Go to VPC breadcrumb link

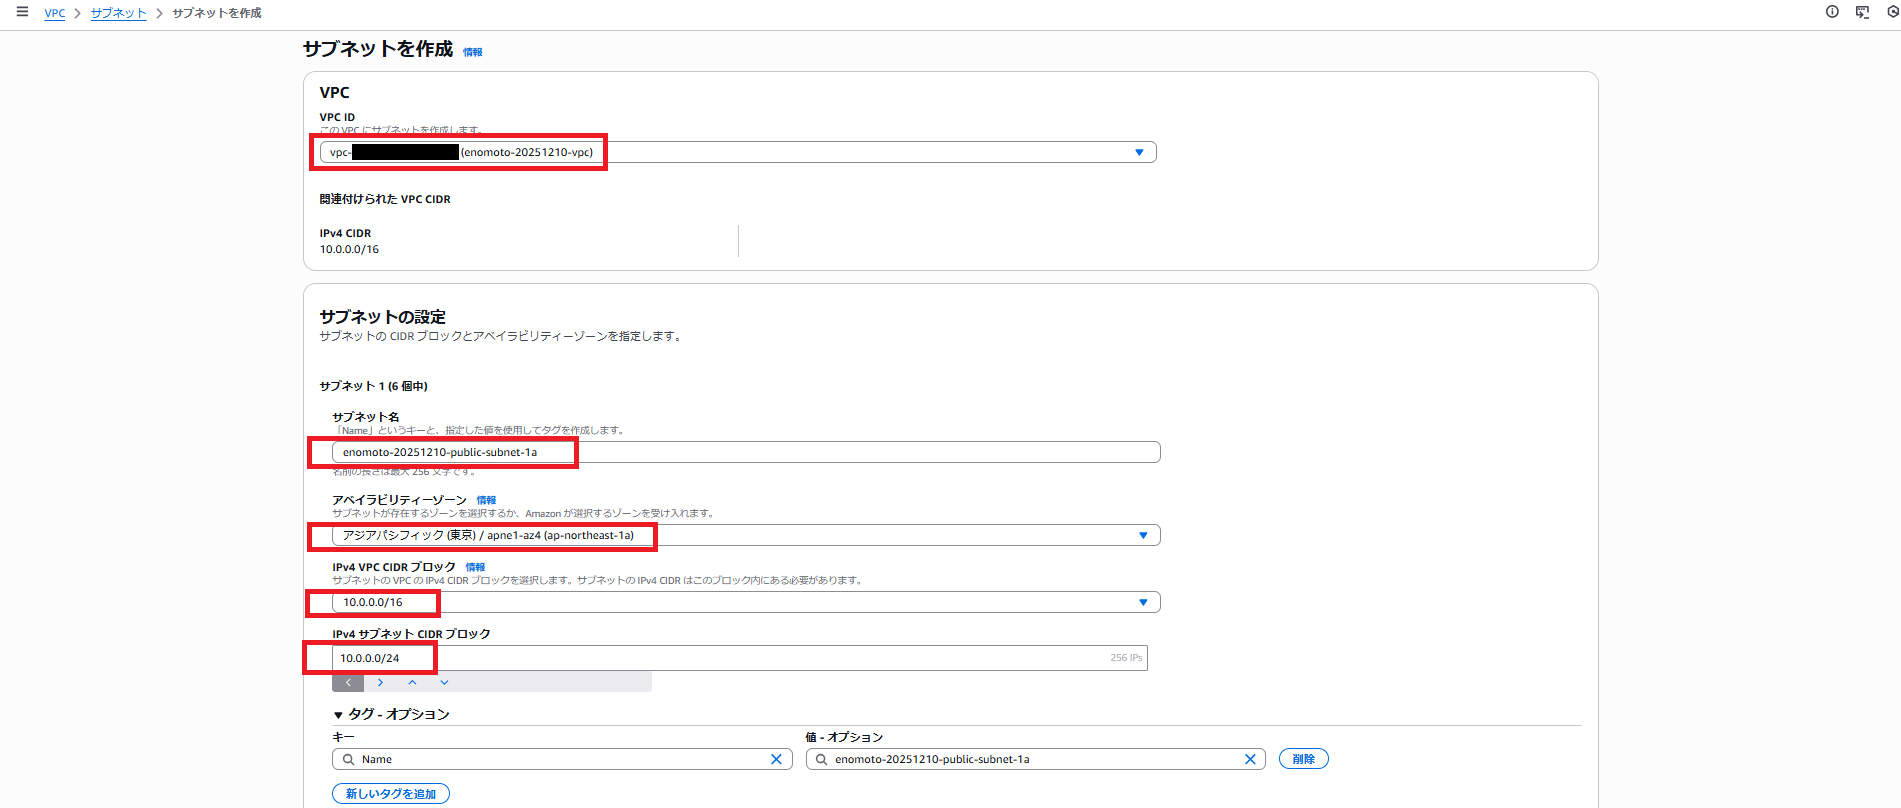54,13
